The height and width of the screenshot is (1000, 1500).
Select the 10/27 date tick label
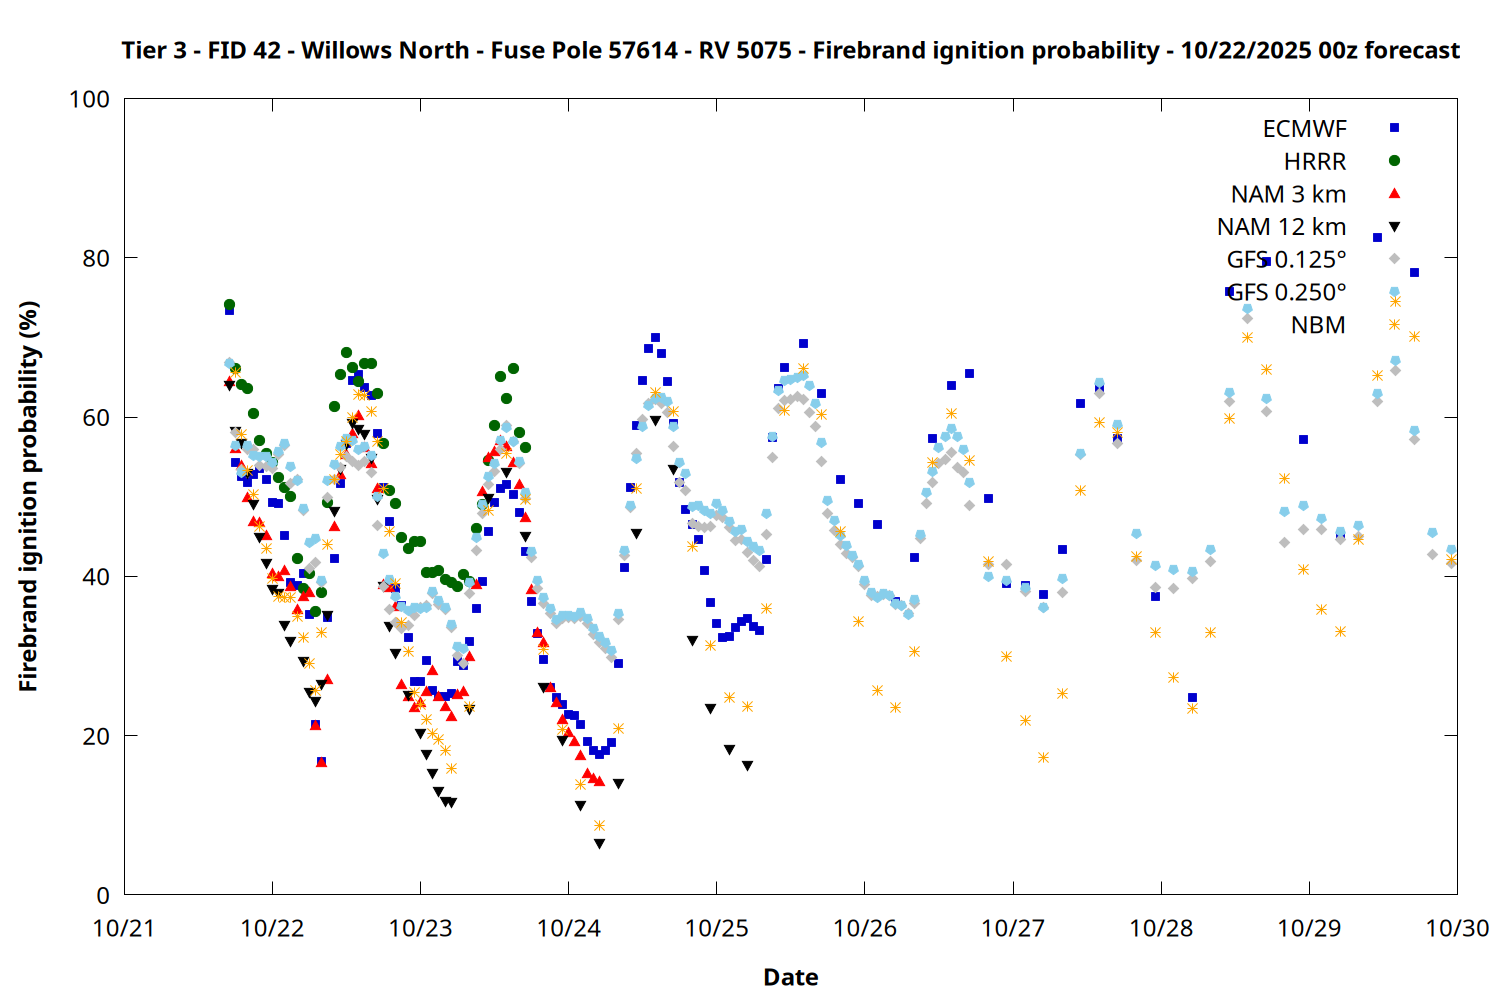coord(1013,928)
